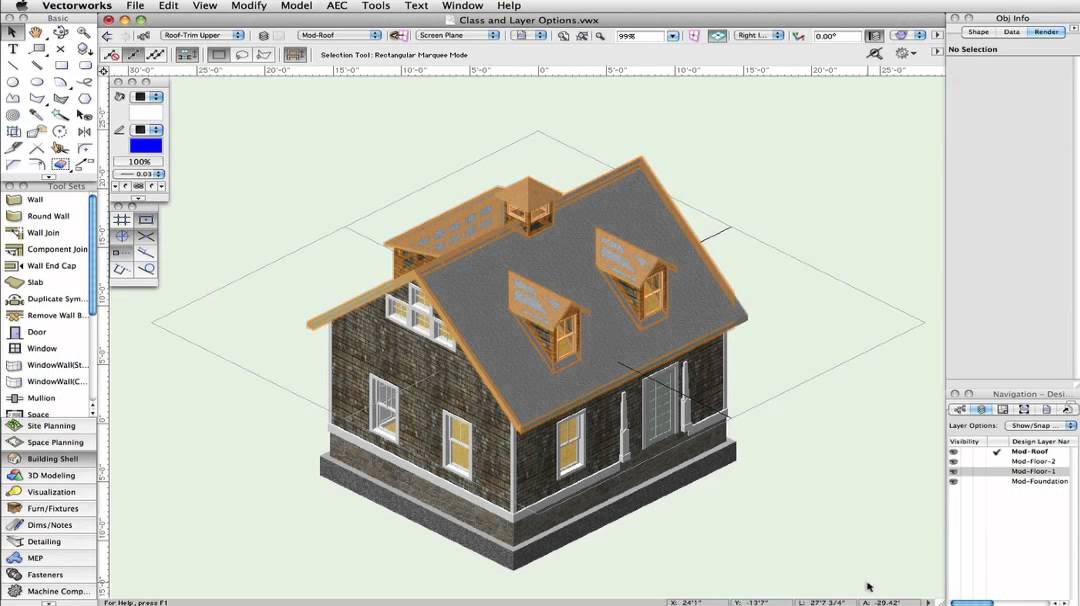This screenshot has width=1080, height=606.
Task: Select the arrow Selection tool
Action: [12, 32]
